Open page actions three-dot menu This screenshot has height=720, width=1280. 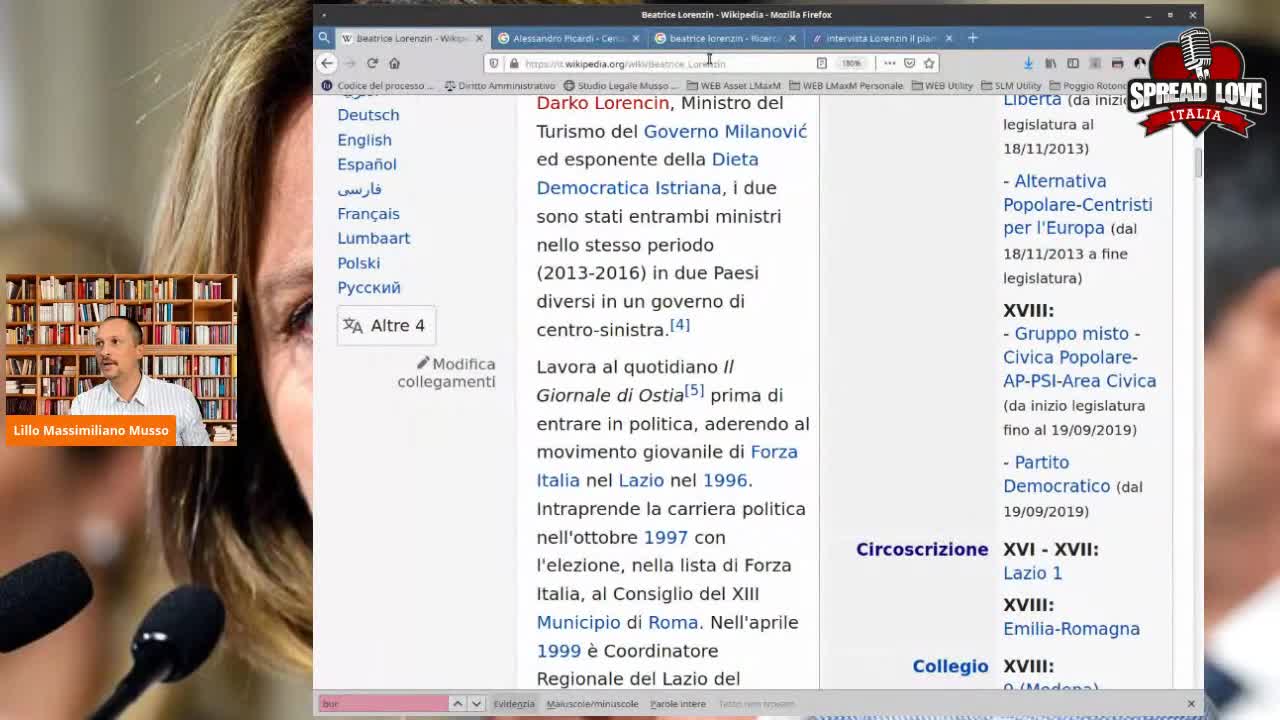(x=889, y=63)
